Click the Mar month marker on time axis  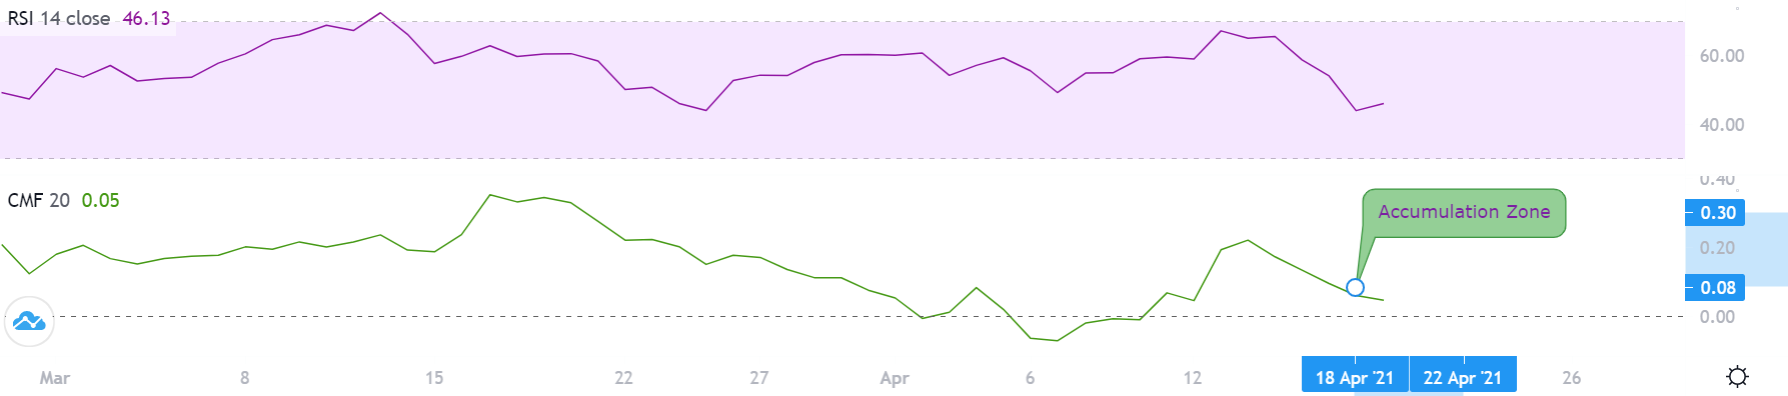[x=55, y=378]
